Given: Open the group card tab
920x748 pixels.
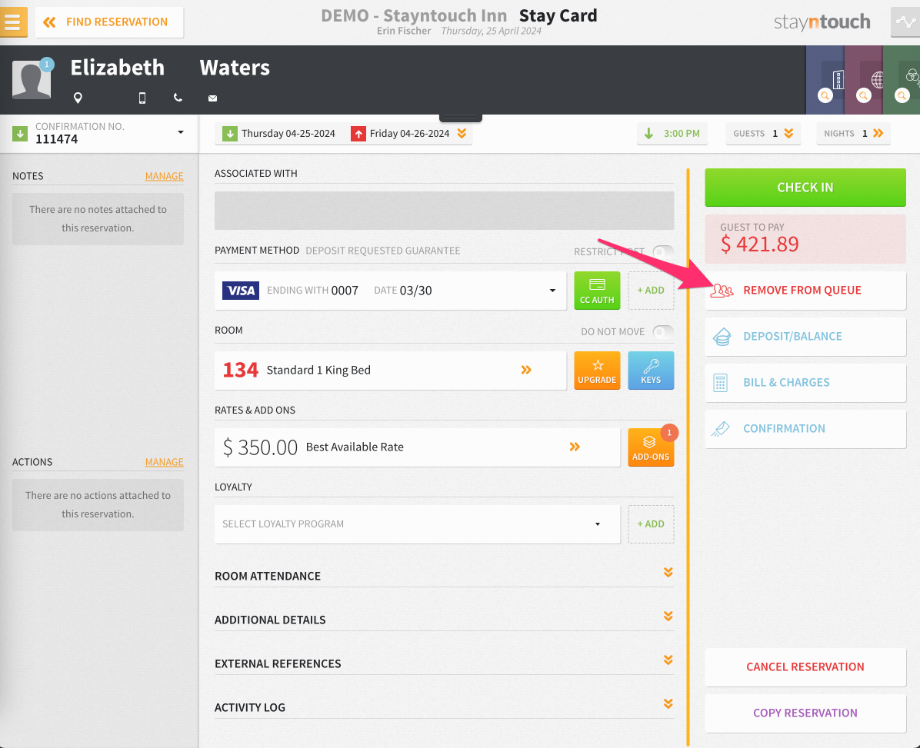Looking at the screenshot, I should pos(902,80).
